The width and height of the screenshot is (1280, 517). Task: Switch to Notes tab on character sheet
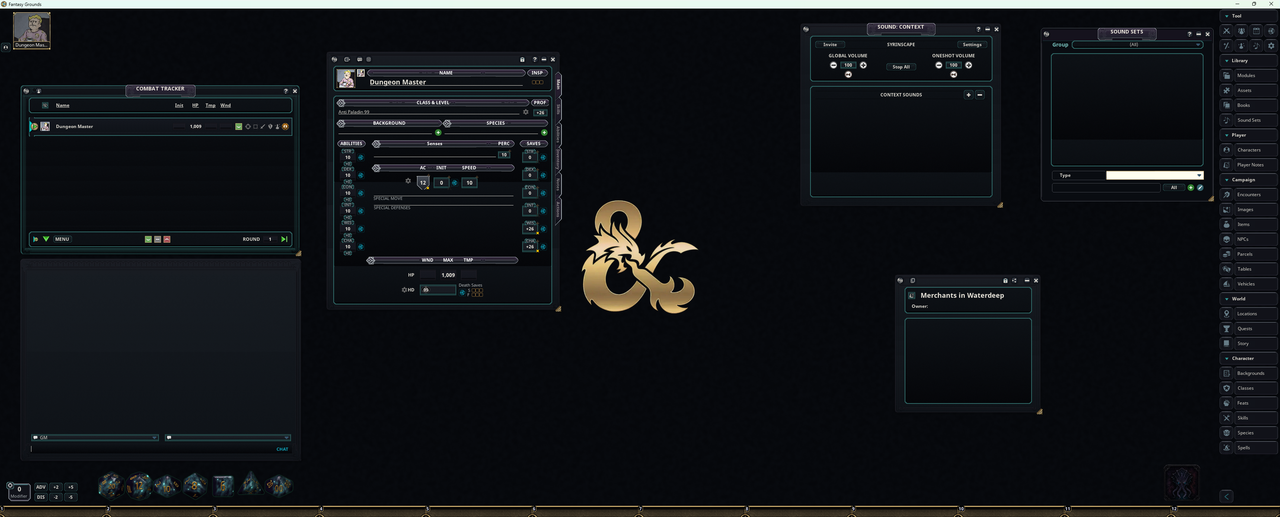pyautogui.click(x=558, y=183)
